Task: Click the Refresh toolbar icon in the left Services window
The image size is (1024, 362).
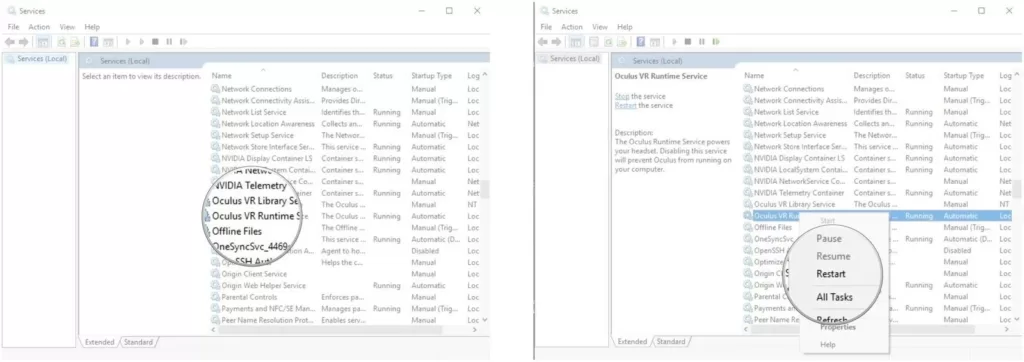Action: click(x=61, y=42)
